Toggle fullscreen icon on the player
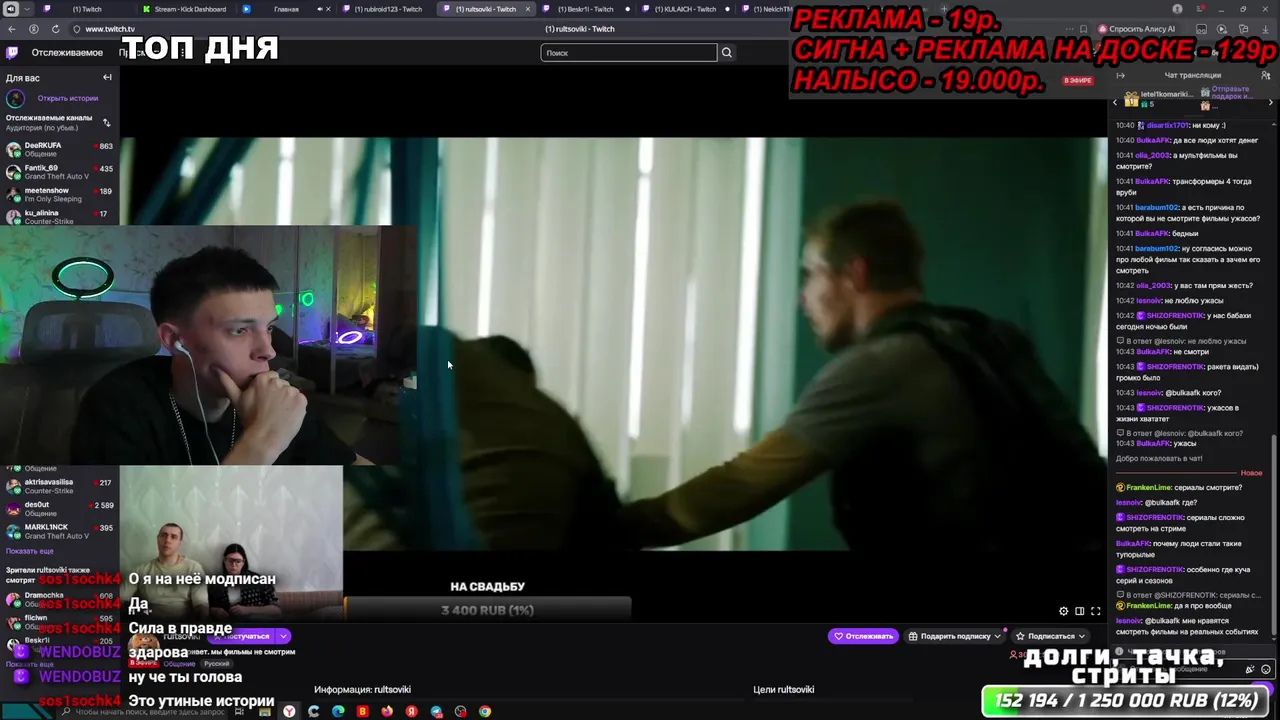This screenshot has height=720, width=1280. (x=1096, y=611)
